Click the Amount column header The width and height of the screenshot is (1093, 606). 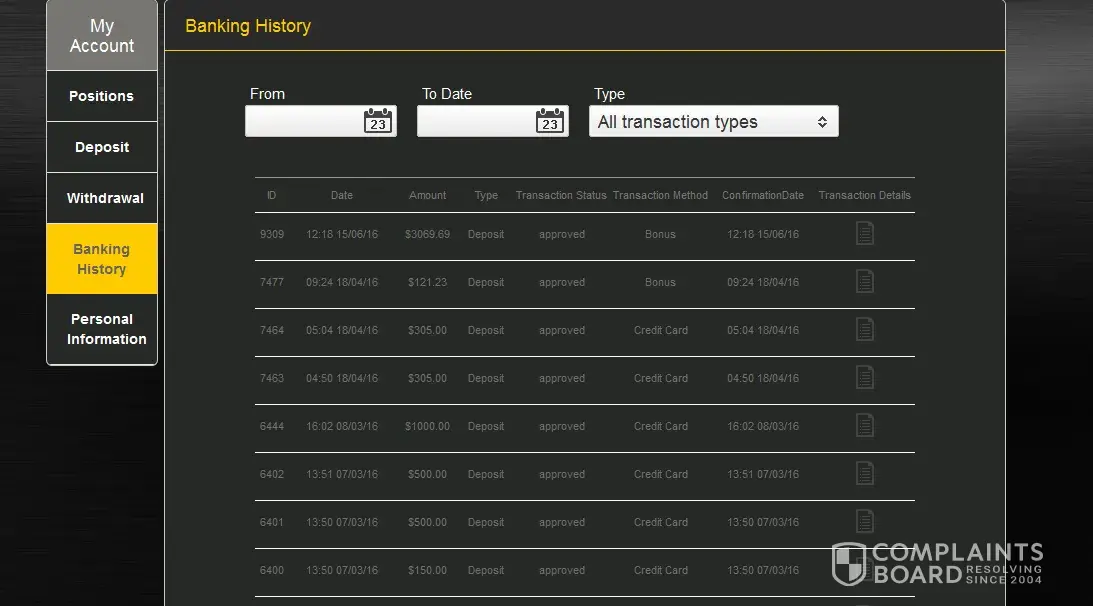click(x=427, y=195)
